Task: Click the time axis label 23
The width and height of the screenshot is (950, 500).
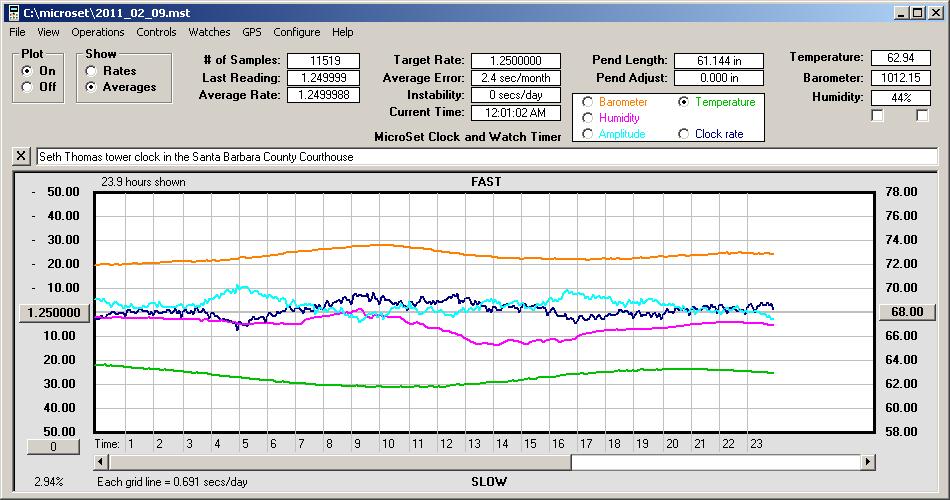Action: (x=756, y=444)
